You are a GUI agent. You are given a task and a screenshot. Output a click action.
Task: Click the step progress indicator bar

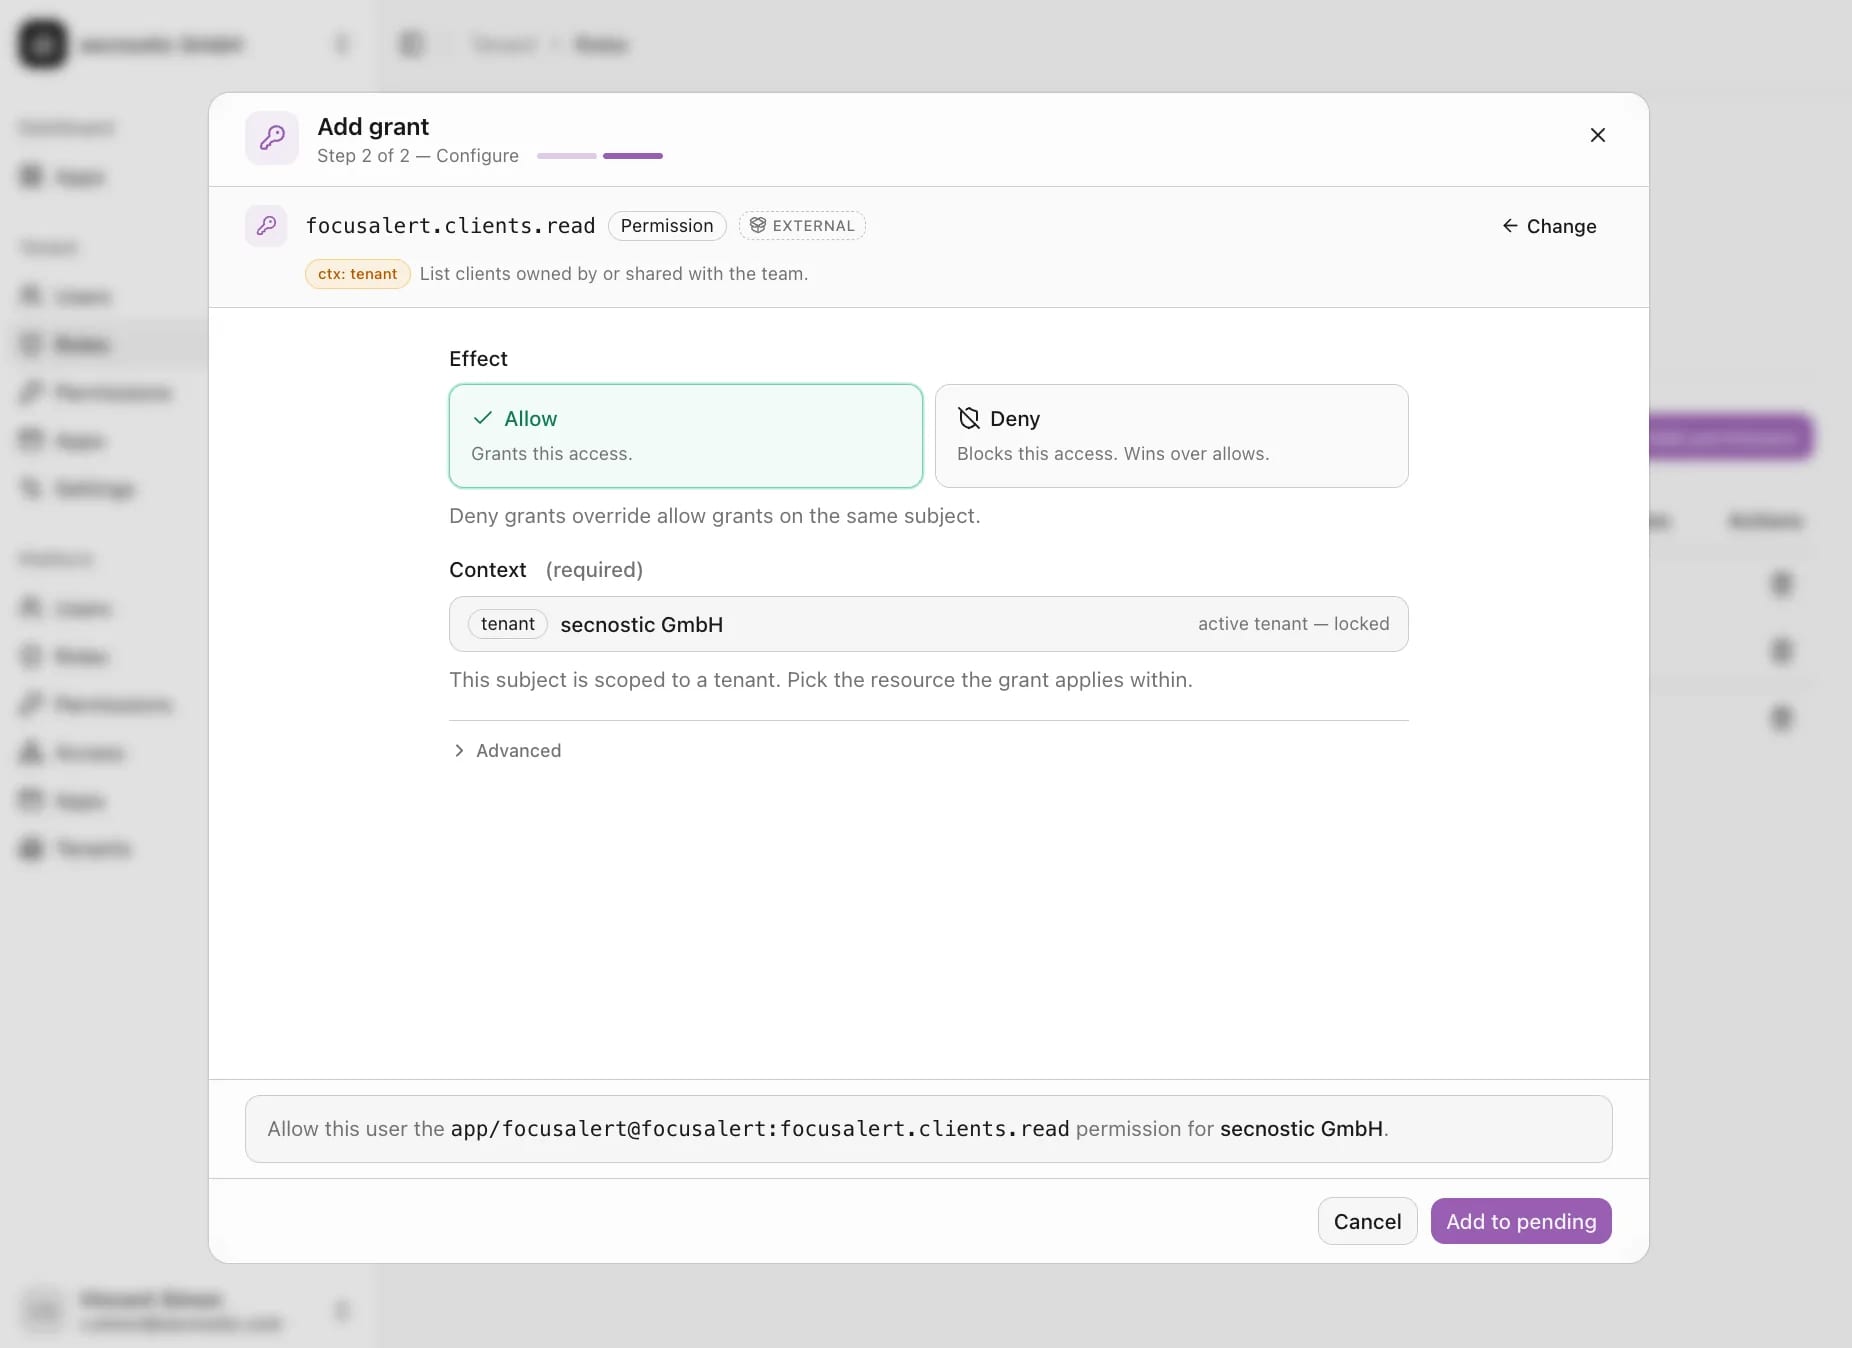tap(600, 156)
